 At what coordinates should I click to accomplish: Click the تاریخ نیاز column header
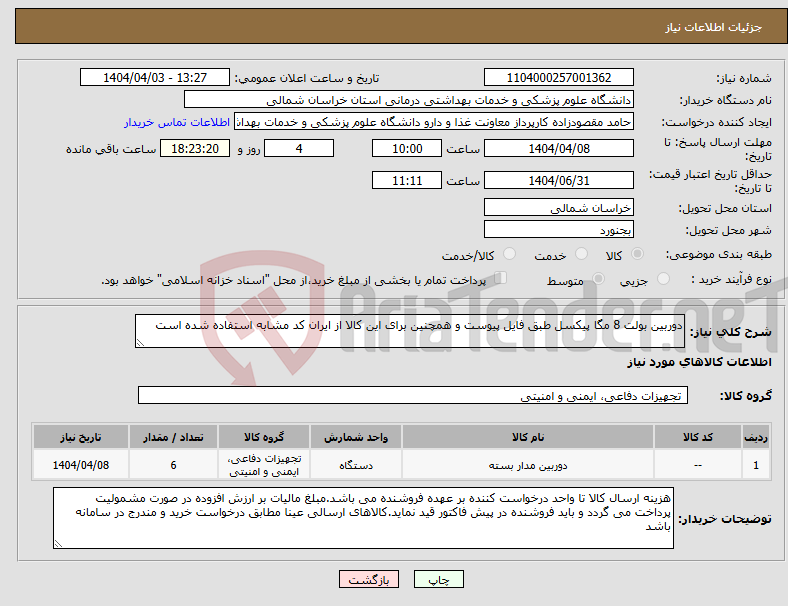[x=81, y=437]
